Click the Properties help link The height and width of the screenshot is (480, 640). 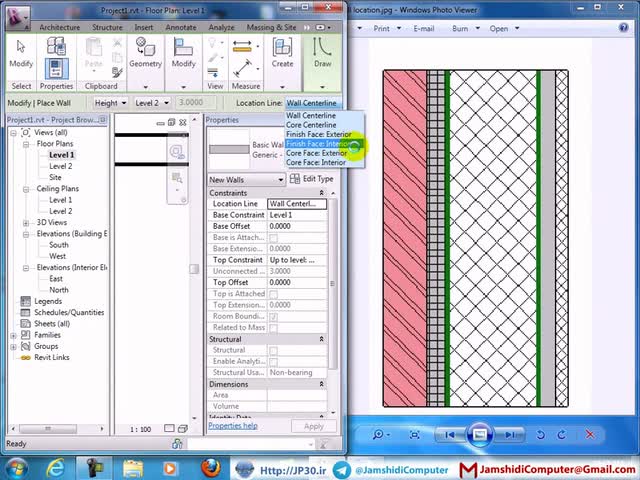(233, 426)
